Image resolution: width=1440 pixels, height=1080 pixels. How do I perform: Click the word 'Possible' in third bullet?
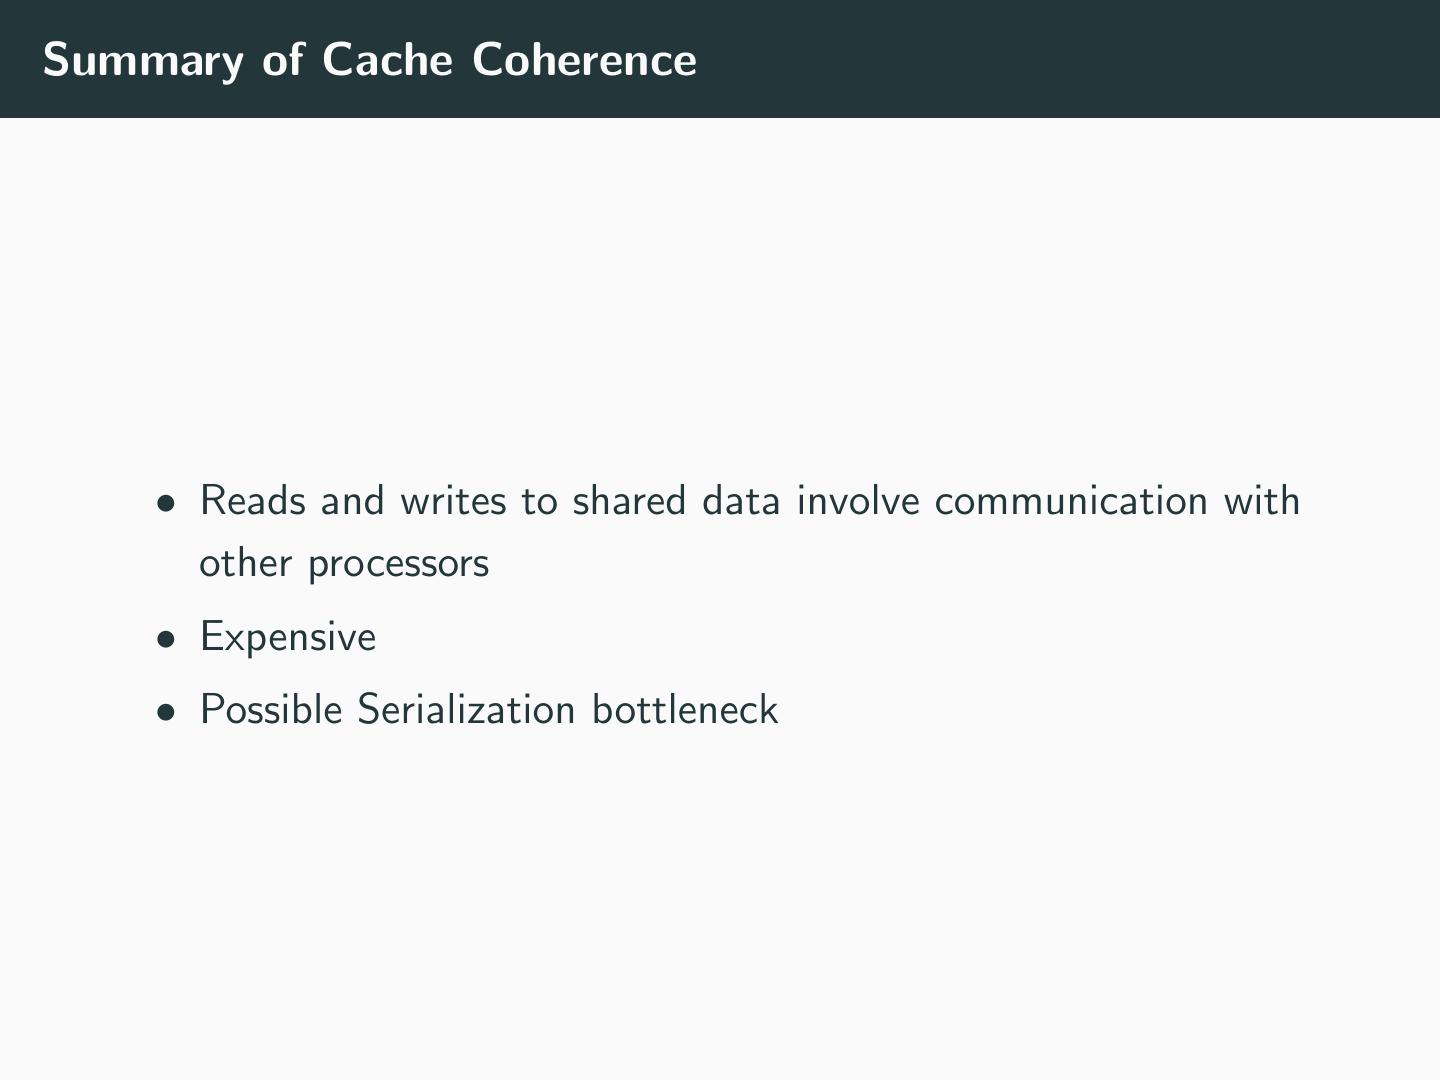pyautogui.click(x=271, y=710)
